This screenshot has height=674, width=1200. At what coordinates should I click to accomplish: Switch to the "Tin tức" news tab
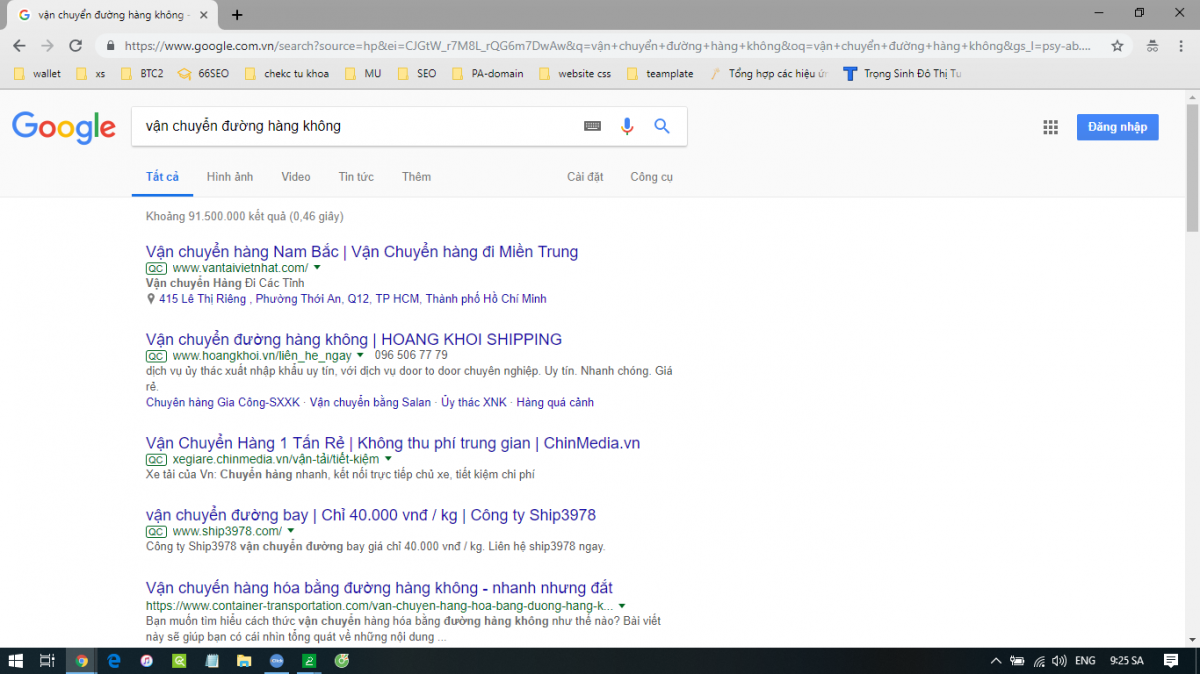[x=356, y=177]
